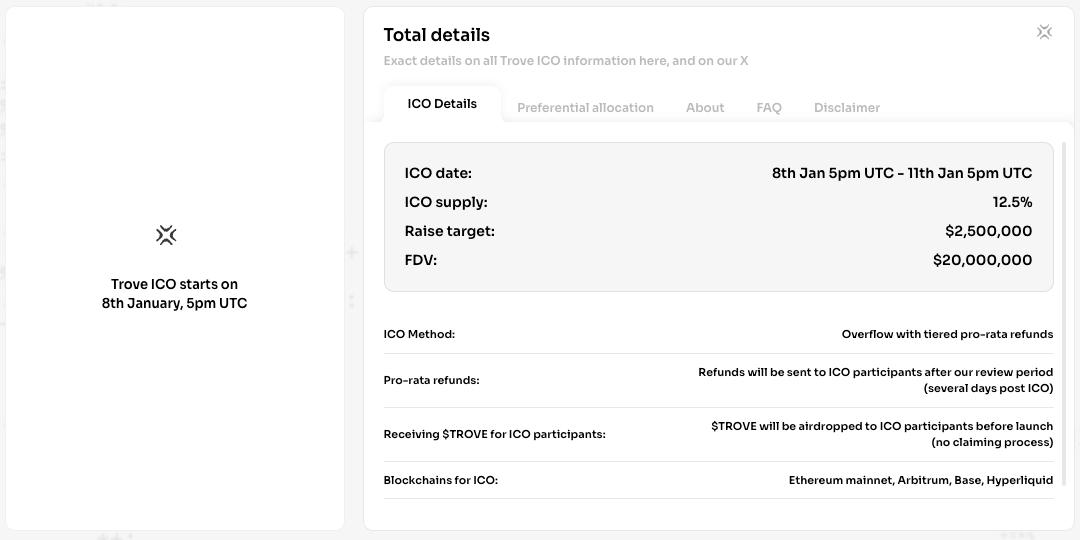Screen dimensions: 1080x540
Task: Click the Pro-rata refunds row label
Action: pyautogui.click(x=431, y=380)
